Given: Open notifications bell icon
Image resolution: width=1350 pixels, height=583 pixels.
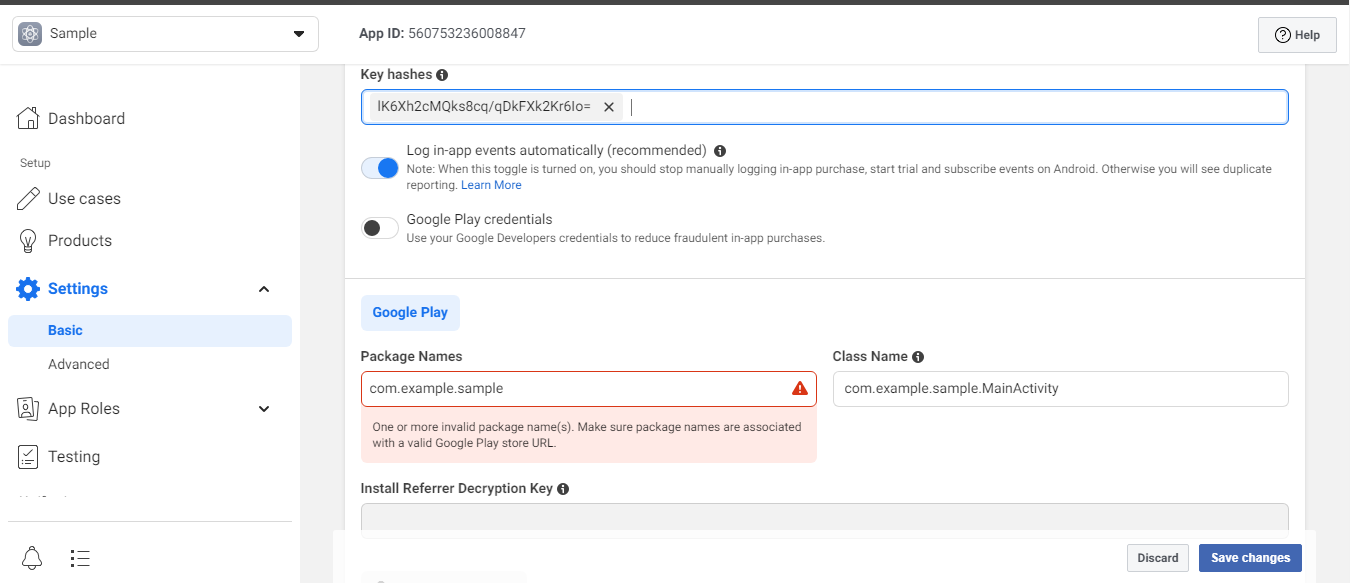Looking at the screenshot, I should tap(32, 557).
